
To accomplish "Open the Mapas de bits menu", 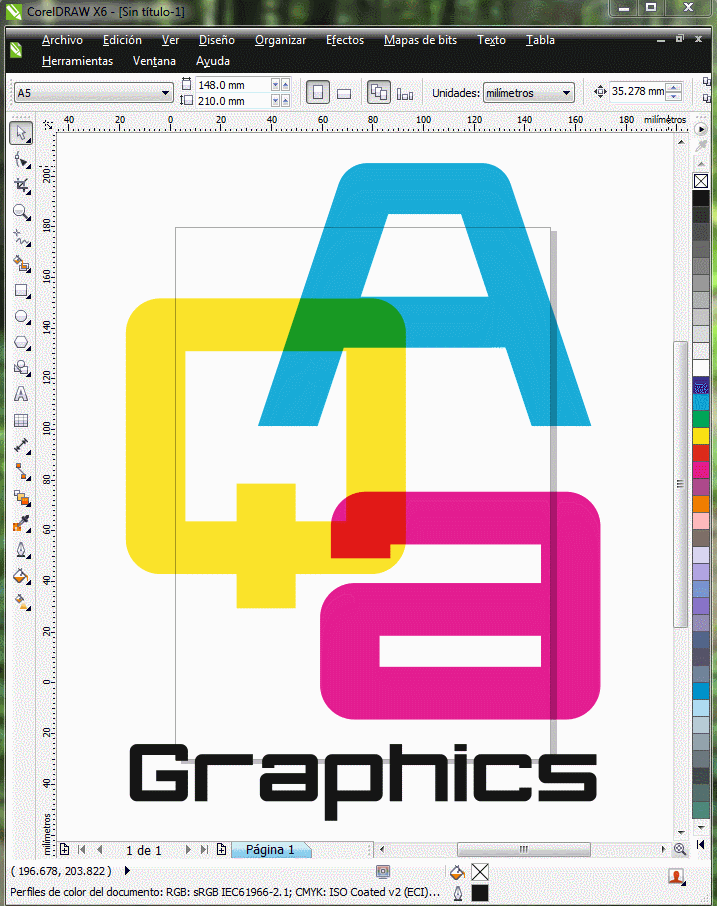I will tap(420, 40).
